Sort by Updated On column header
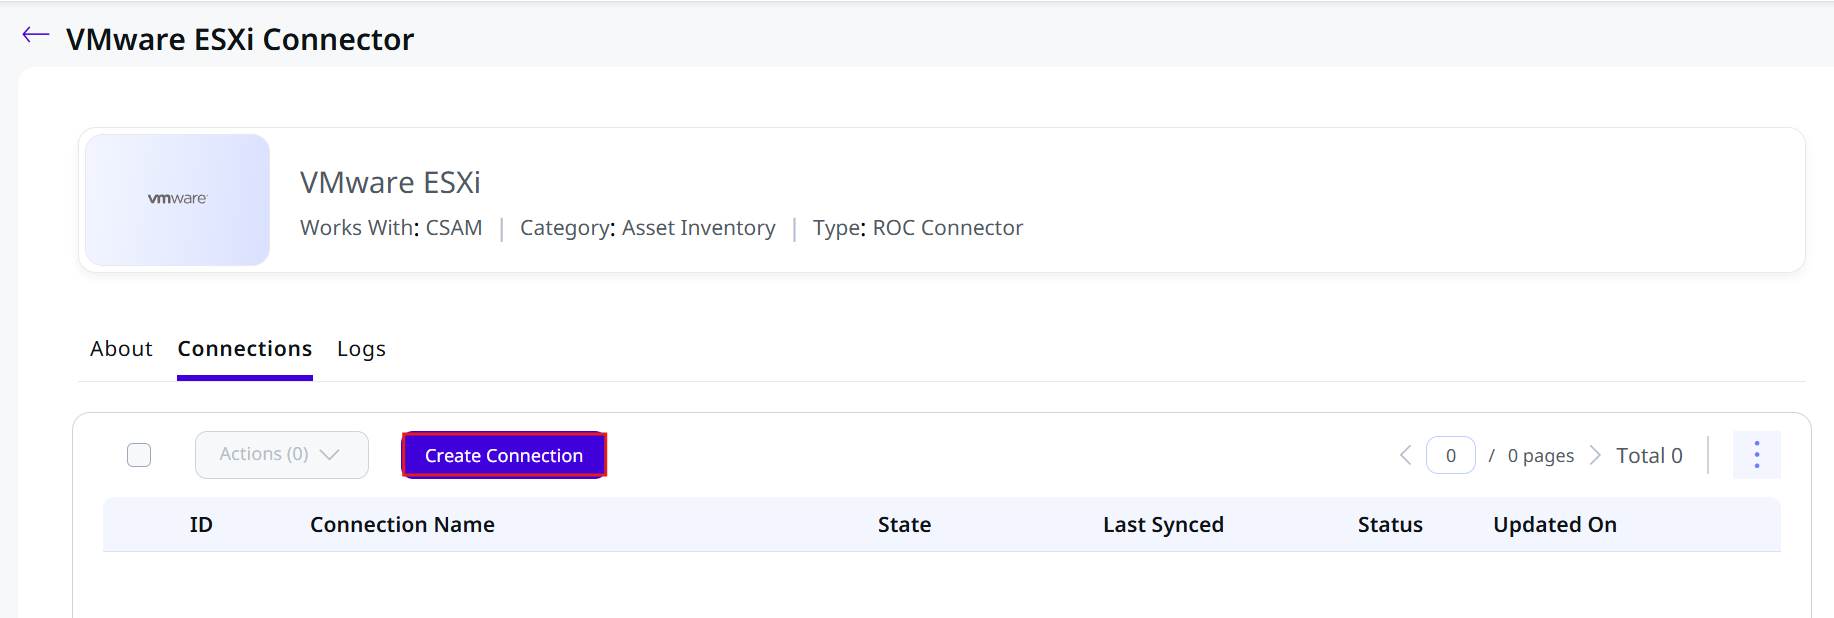This screenshot has height=618, width=1834. [1555, 525]
